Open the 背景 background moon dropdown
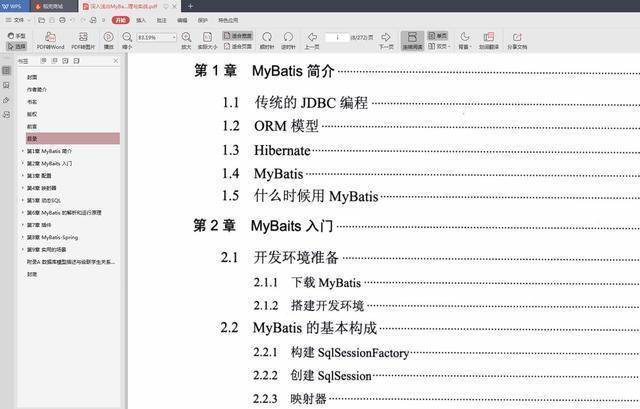Screen dimensions: 640x409 coord(464,41)
